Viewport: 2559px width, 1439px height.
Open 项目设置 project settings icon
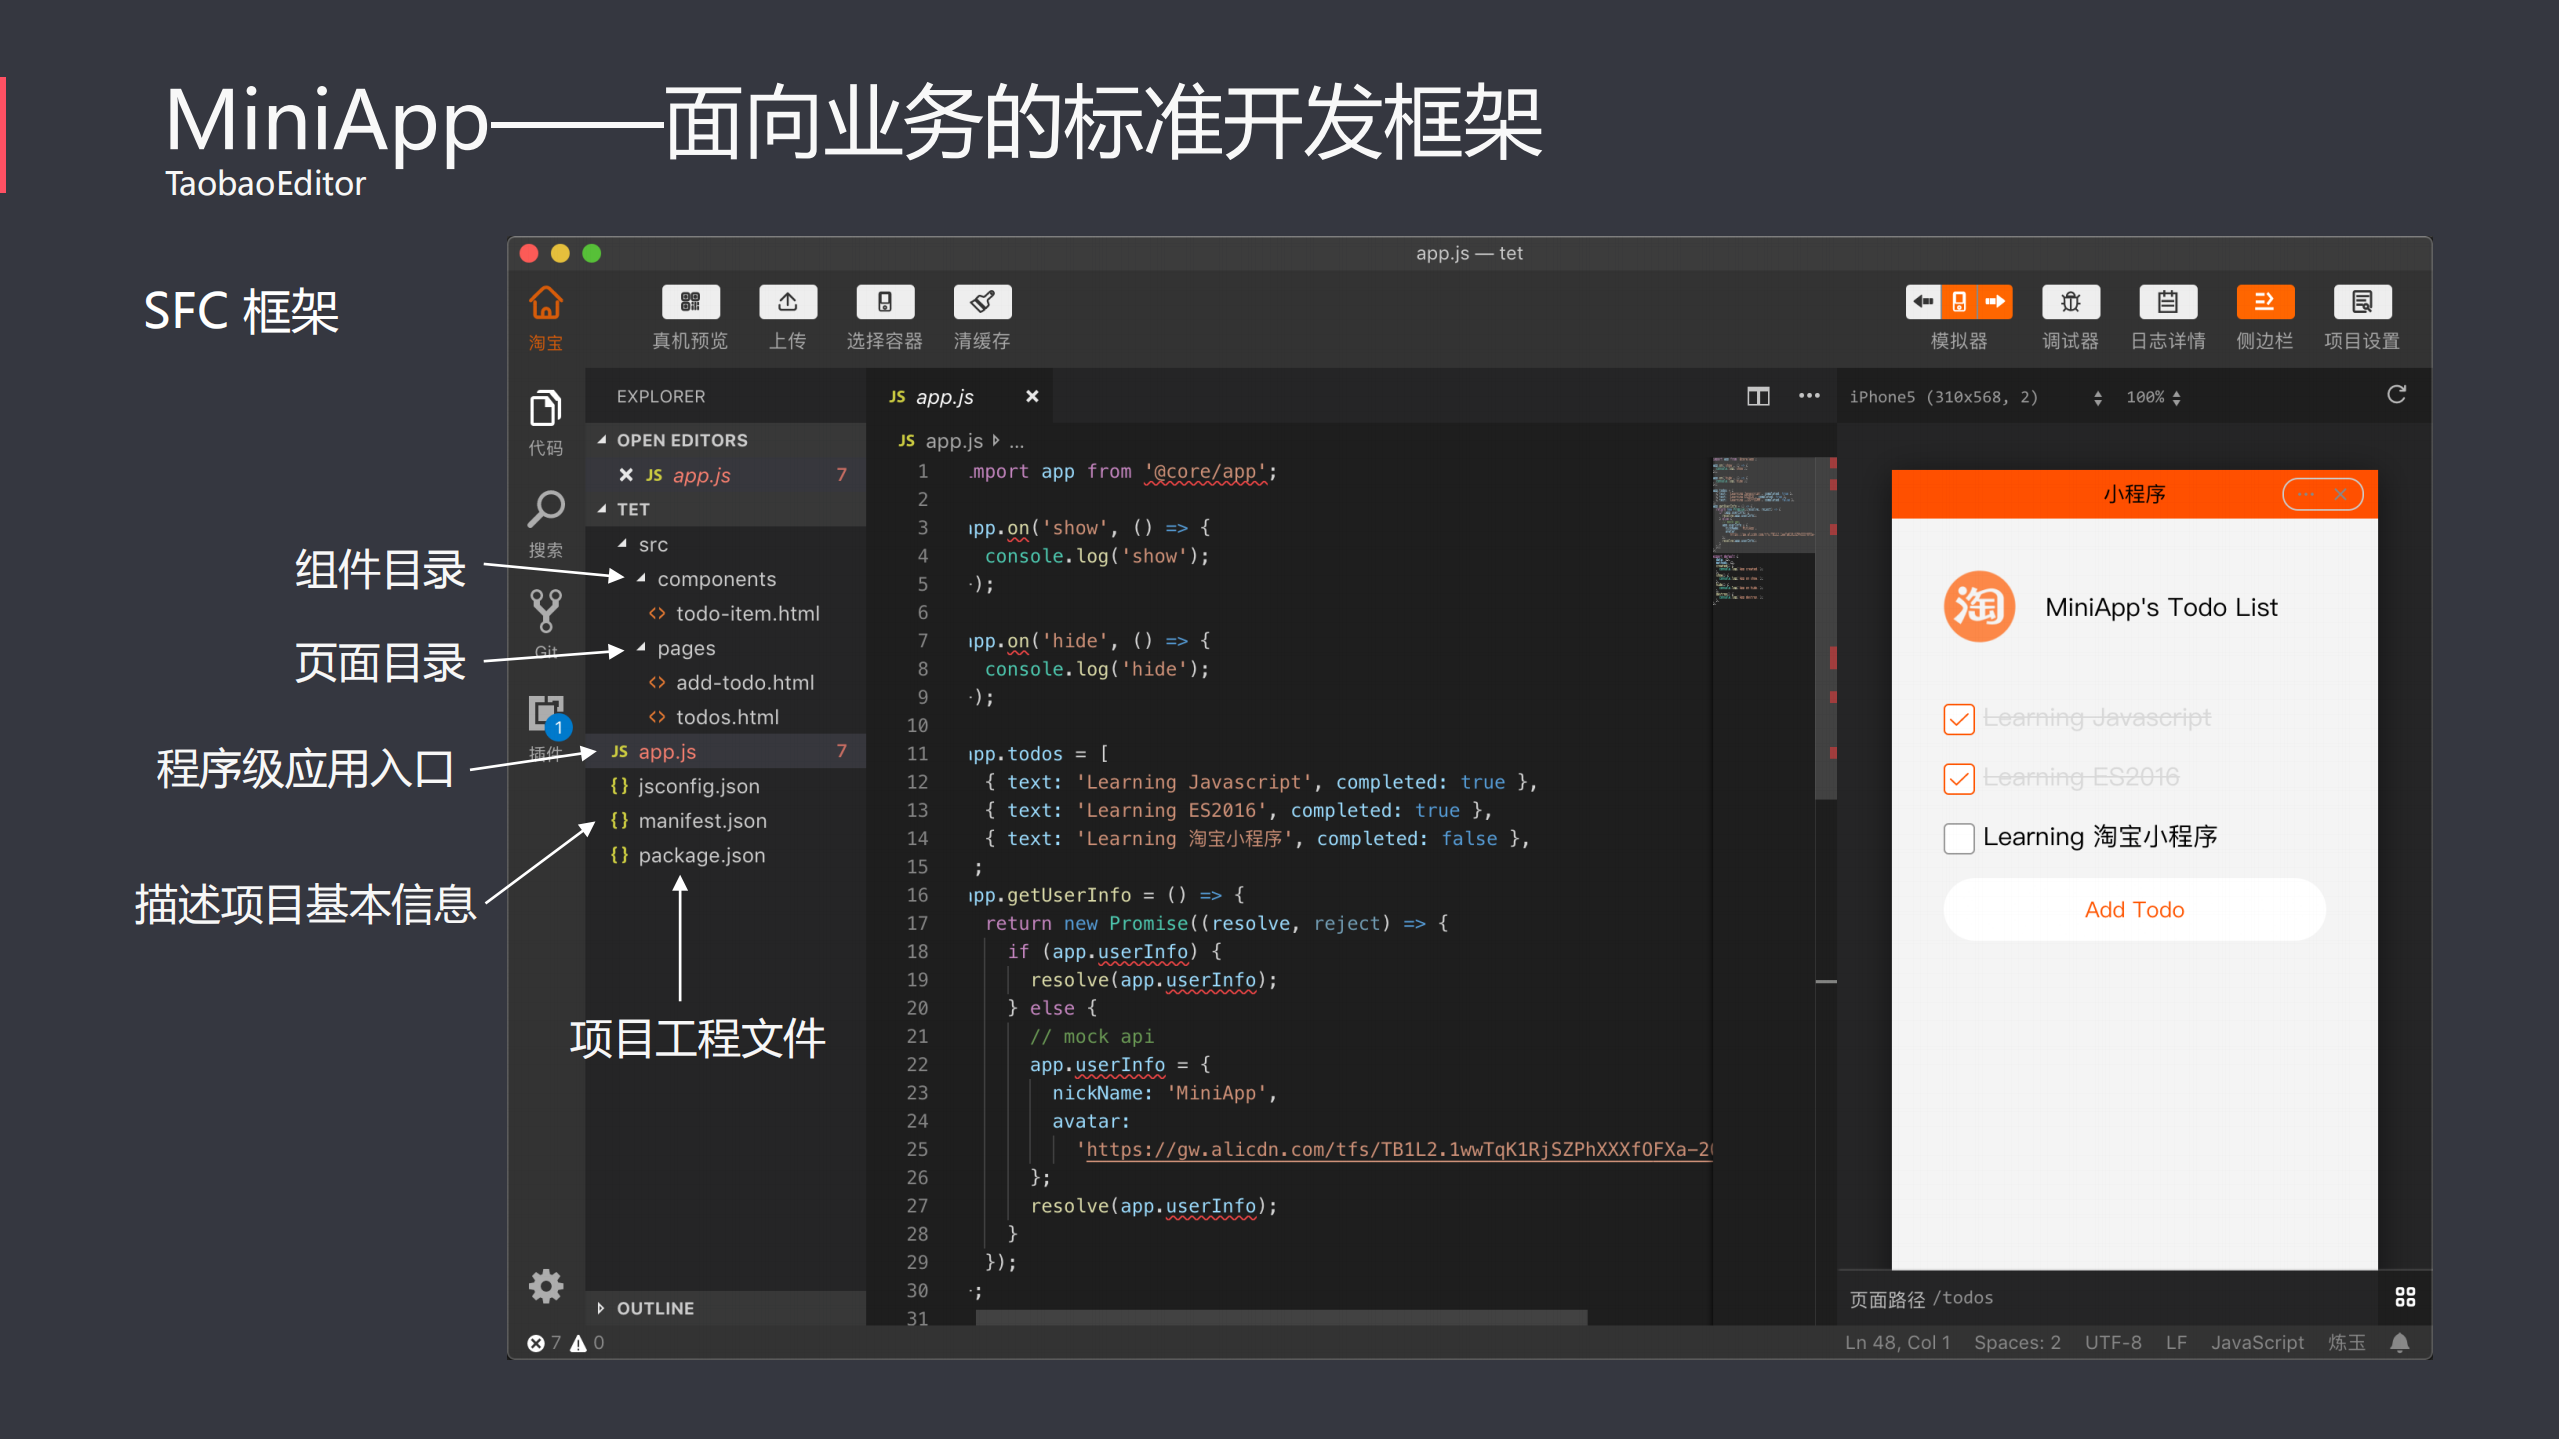coord(2362,301)
